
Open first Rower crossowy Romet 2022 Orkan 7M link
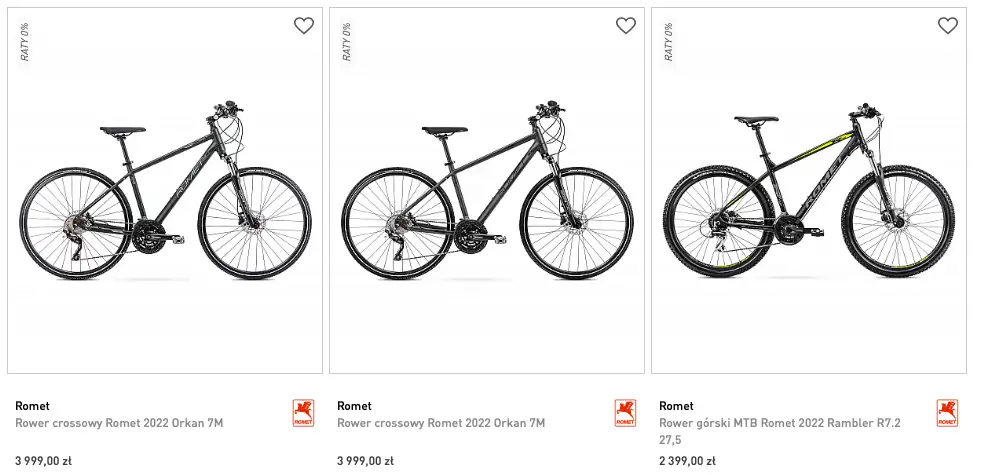pos(119,423)
